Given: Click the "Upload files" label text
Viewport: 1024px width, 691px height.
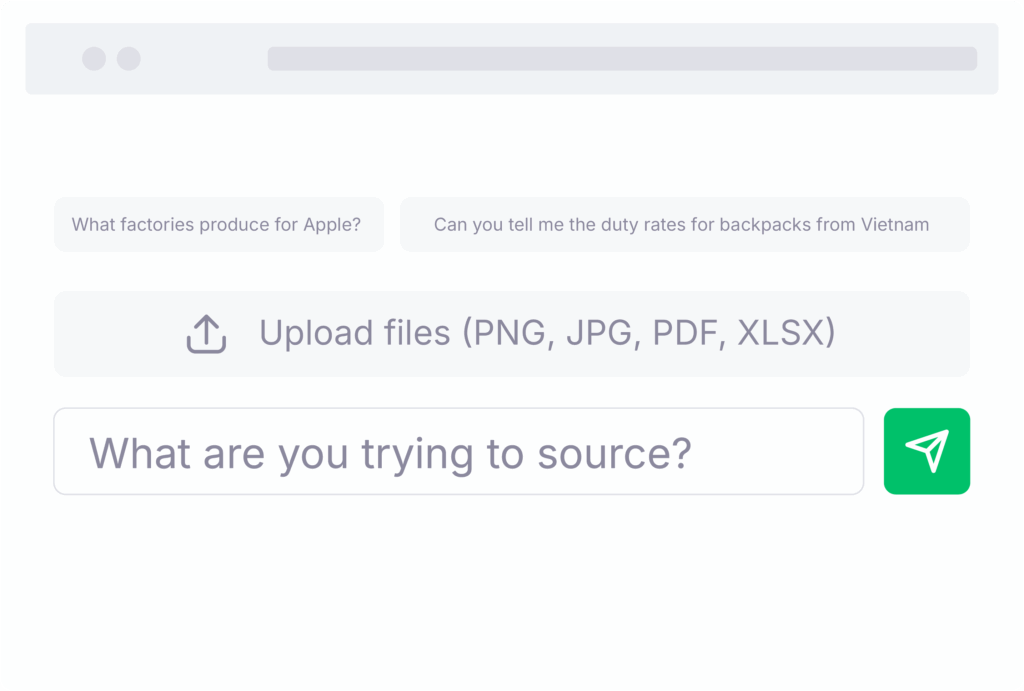Looking at the screenshot, I should [354, 333].
